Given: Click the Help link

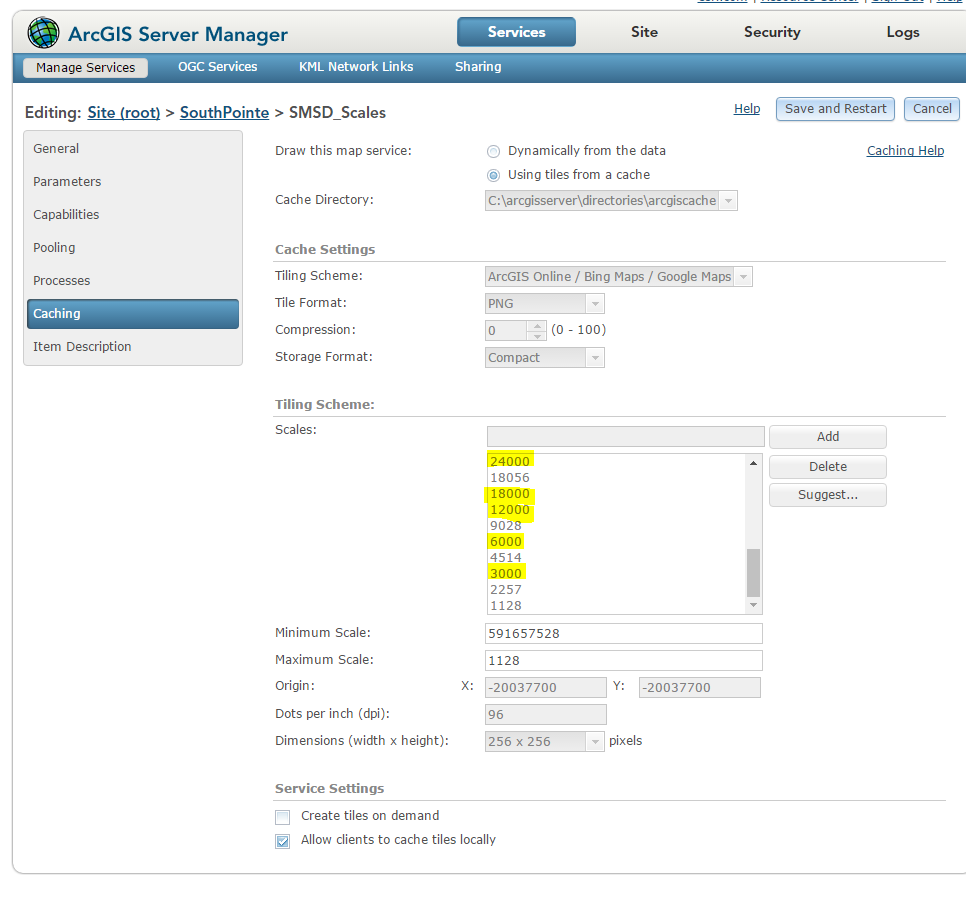Looking at the screenshot, I should (747, 109).
